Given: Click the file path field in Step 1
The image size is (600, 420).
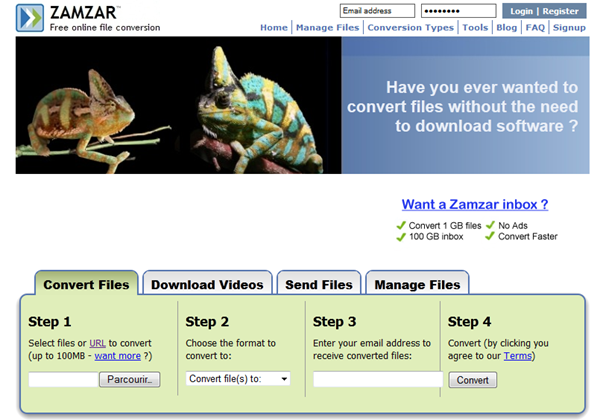Looking at the screenshot, I should 64,379.
